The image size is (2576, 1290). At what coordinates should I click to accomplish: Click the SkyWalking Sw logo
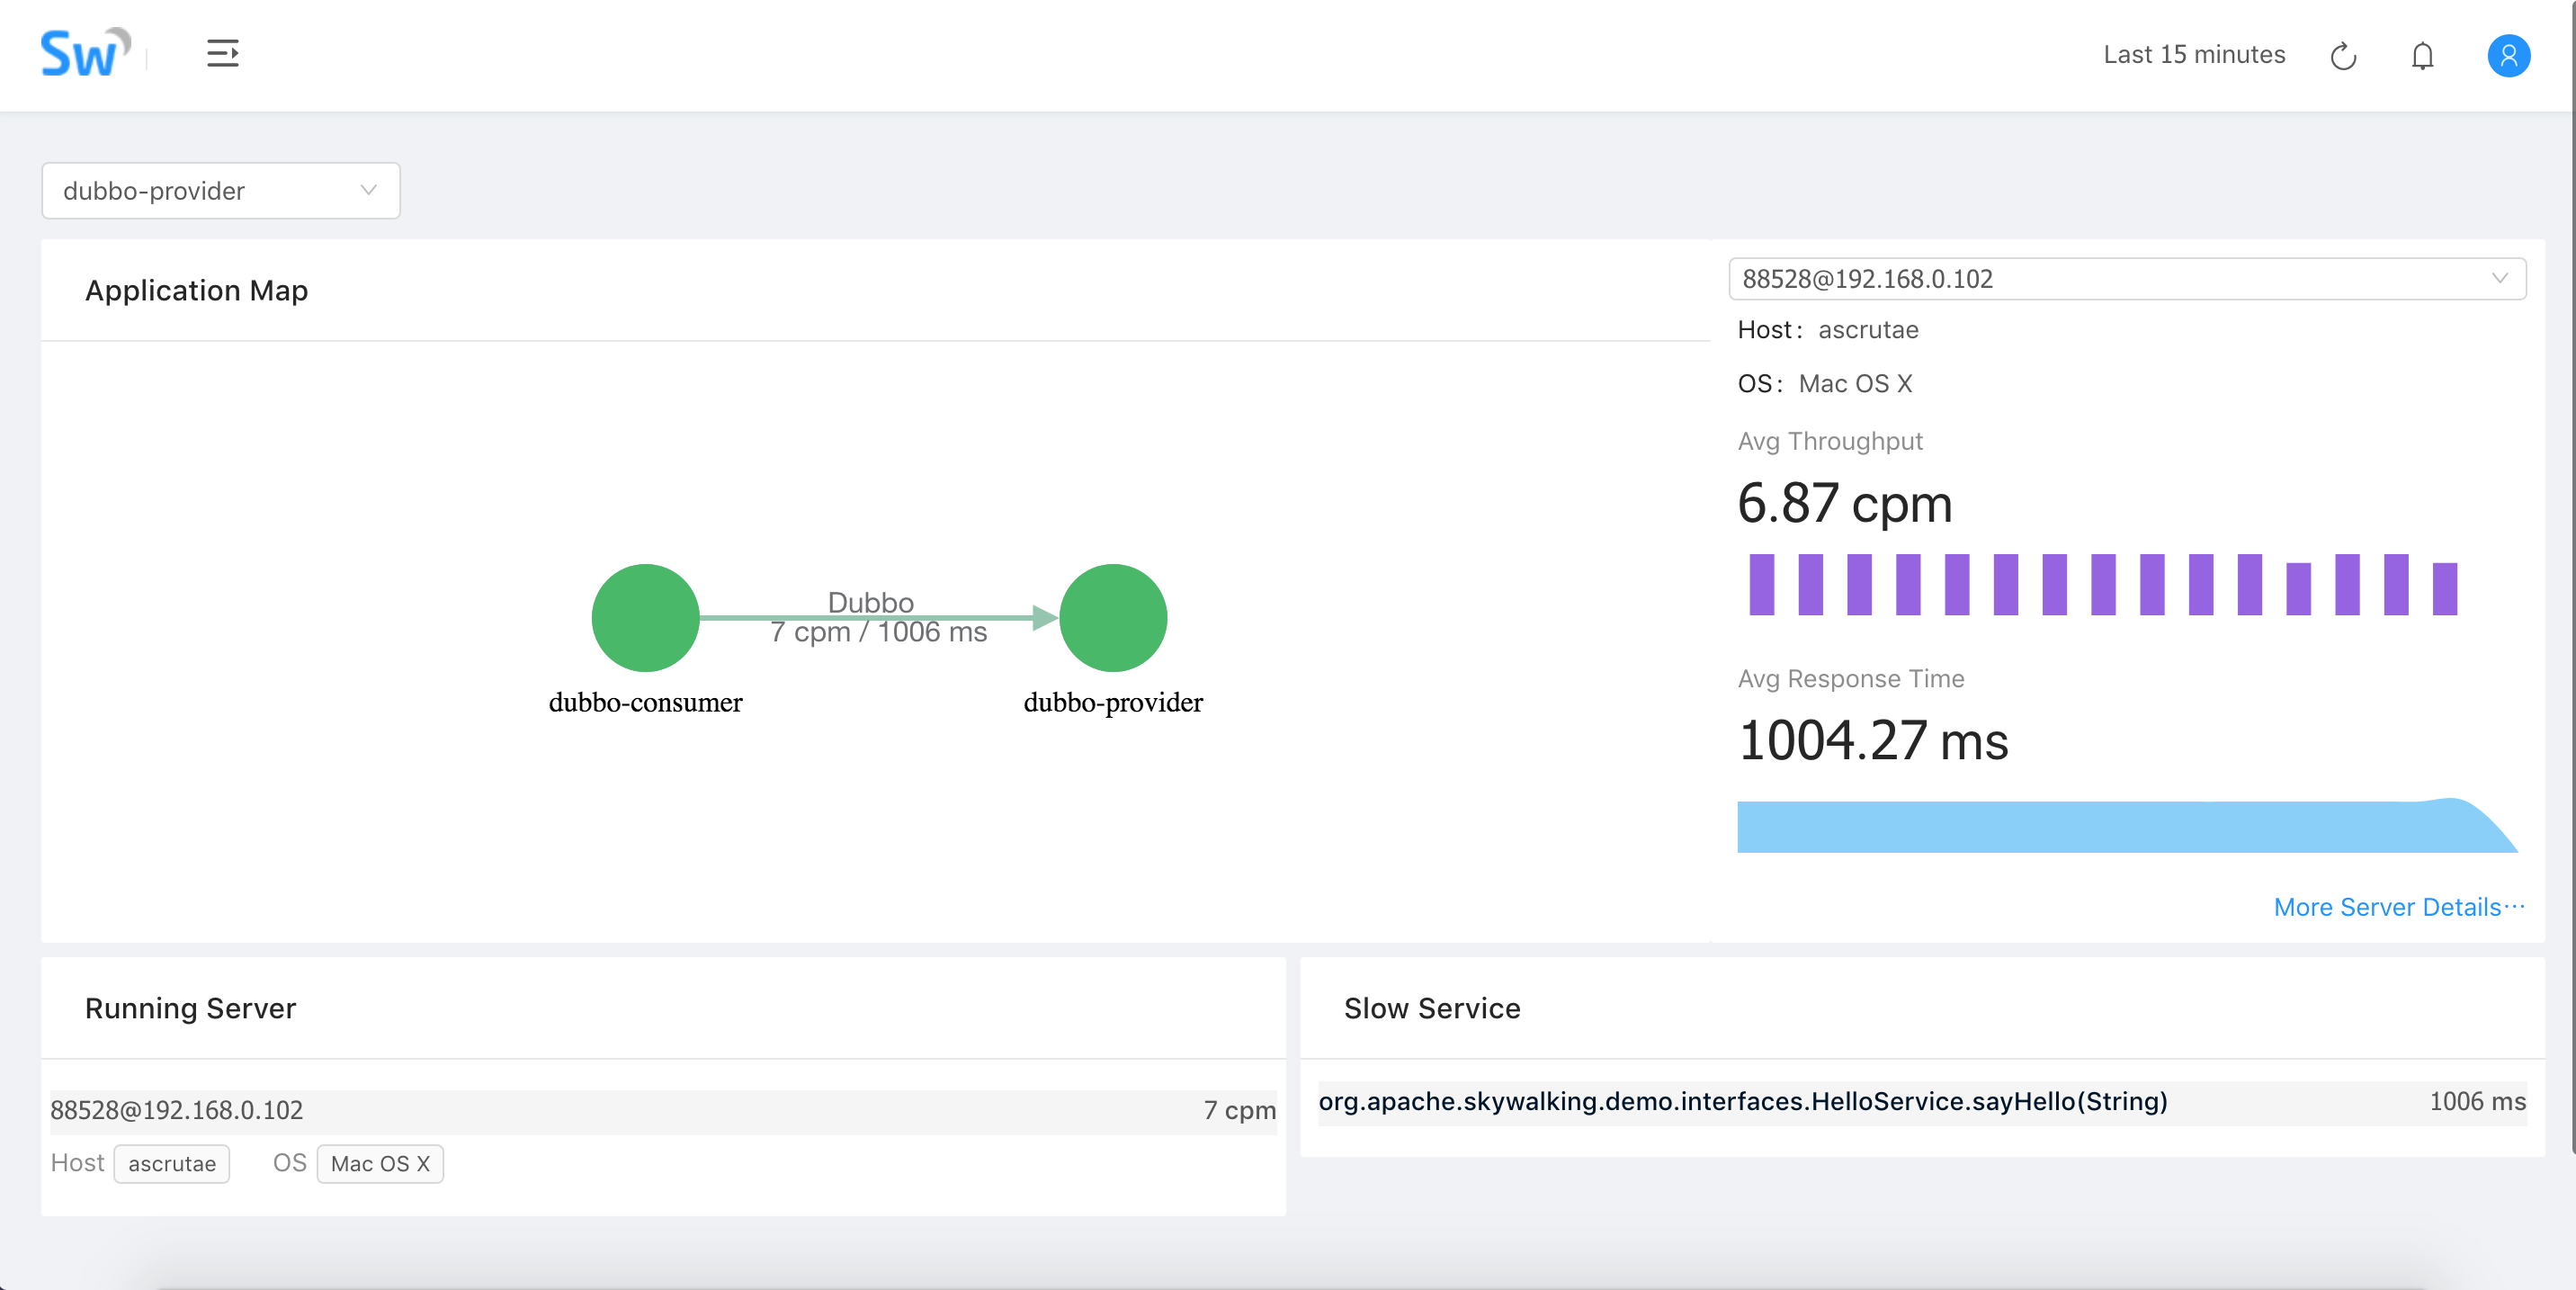pos(84,53)
